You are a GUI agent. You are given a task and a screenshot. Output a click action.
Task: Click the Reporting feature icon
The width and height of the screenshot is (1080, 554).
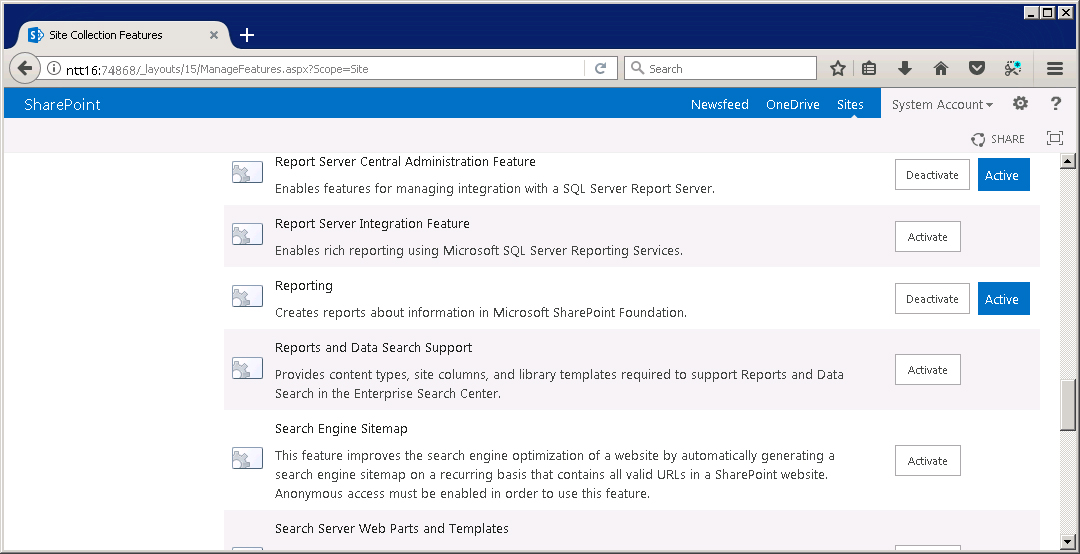point(247,296)
